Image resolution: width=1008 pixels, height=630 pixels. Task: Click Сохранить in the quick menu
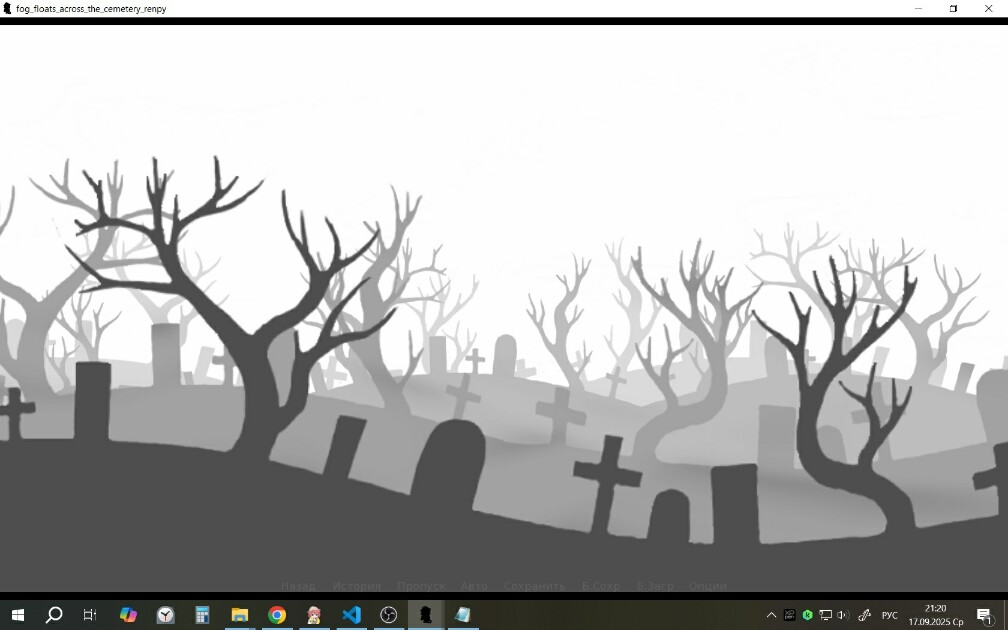(534, 586)
